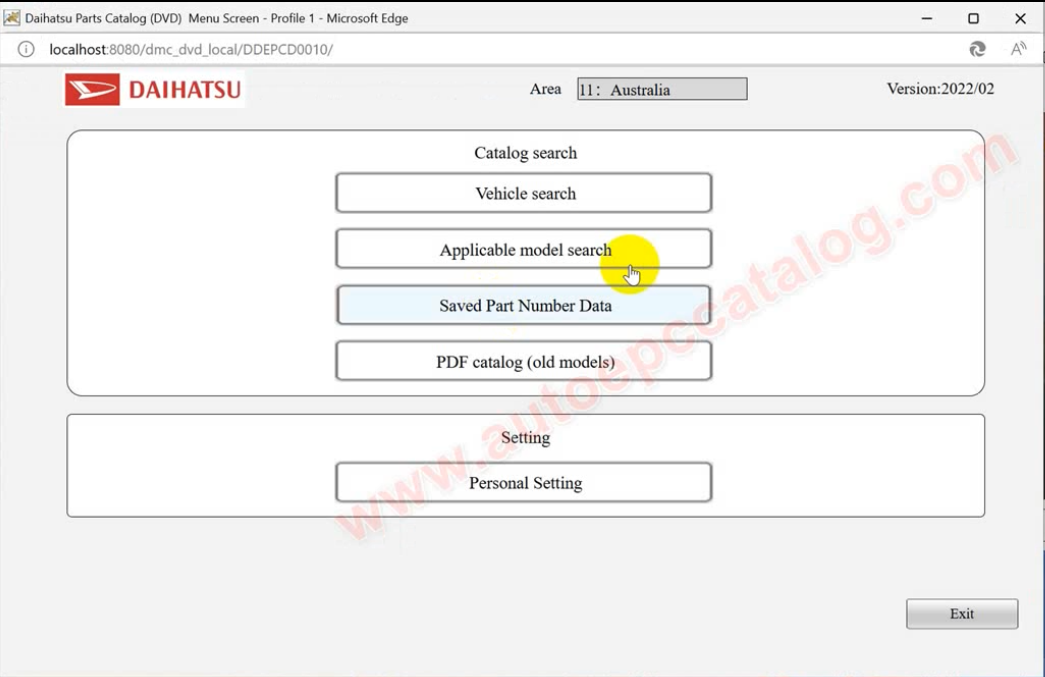Select the Area field showing 11: Australia
Image resolution: width=1045 pixels, height=677 pixels.
661,89
